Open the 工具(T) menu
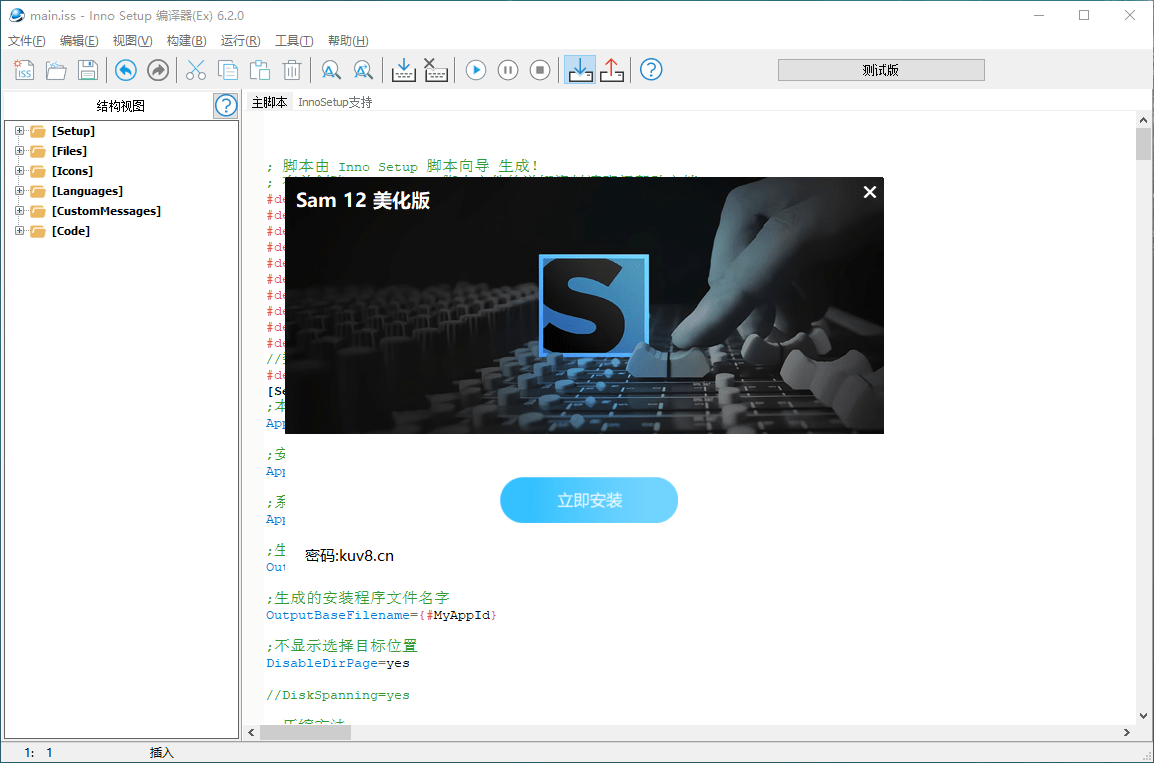Screen dimensions: 1154x763 (x=294, y=40)
